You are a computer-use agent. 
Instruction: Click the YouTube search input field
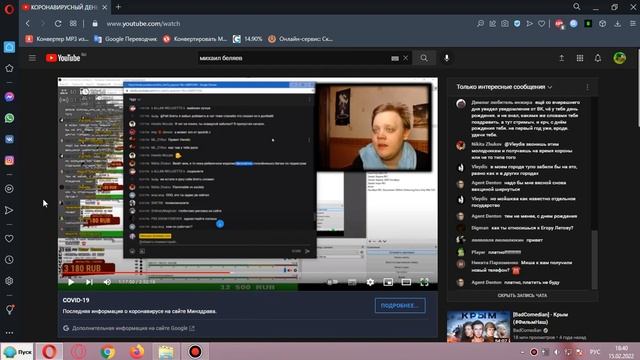[x=294, y=58]
